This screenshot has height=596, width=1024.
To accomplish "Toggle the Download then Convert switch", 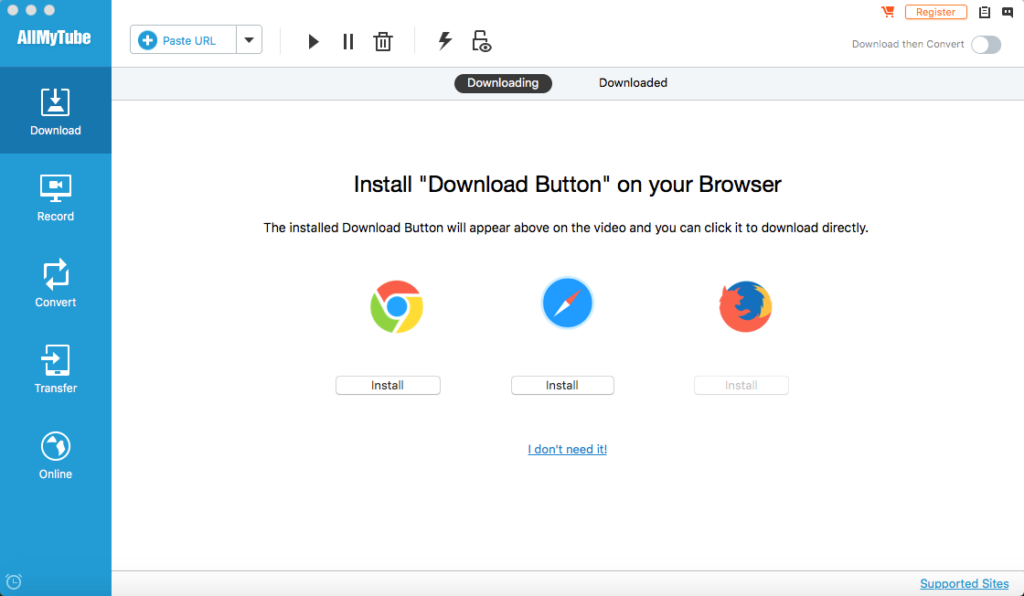I will (x=985, y=44).
